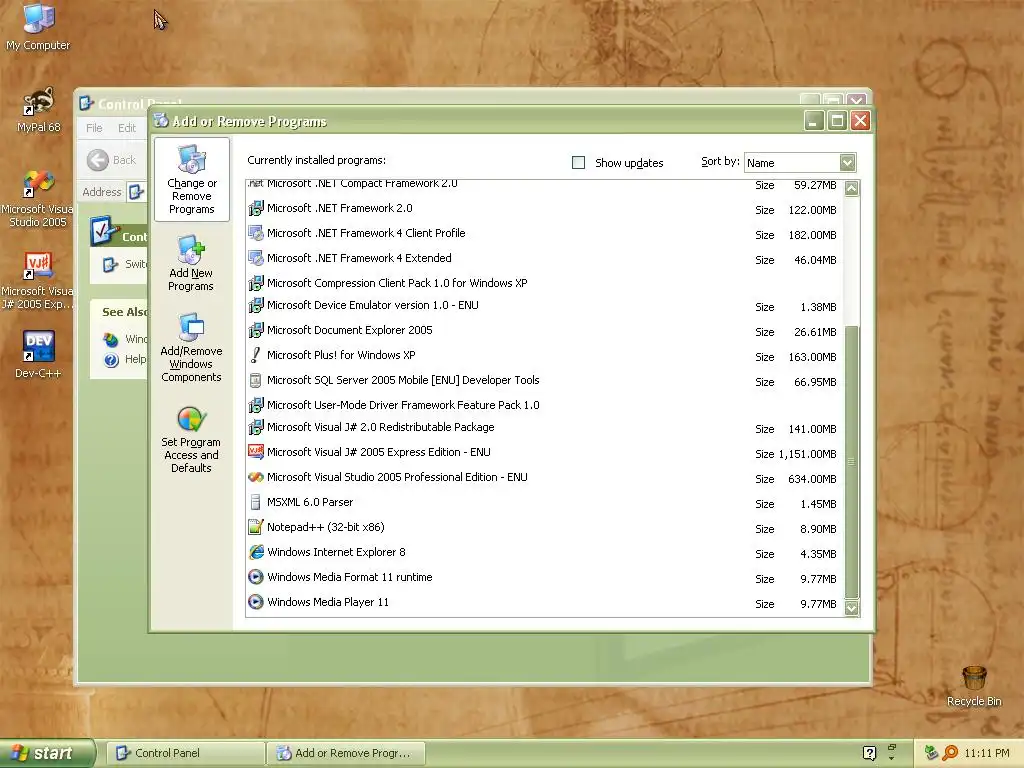
Task: Click SQL Server 2005 Mobile icon
Action: click(x=256, y=381)
